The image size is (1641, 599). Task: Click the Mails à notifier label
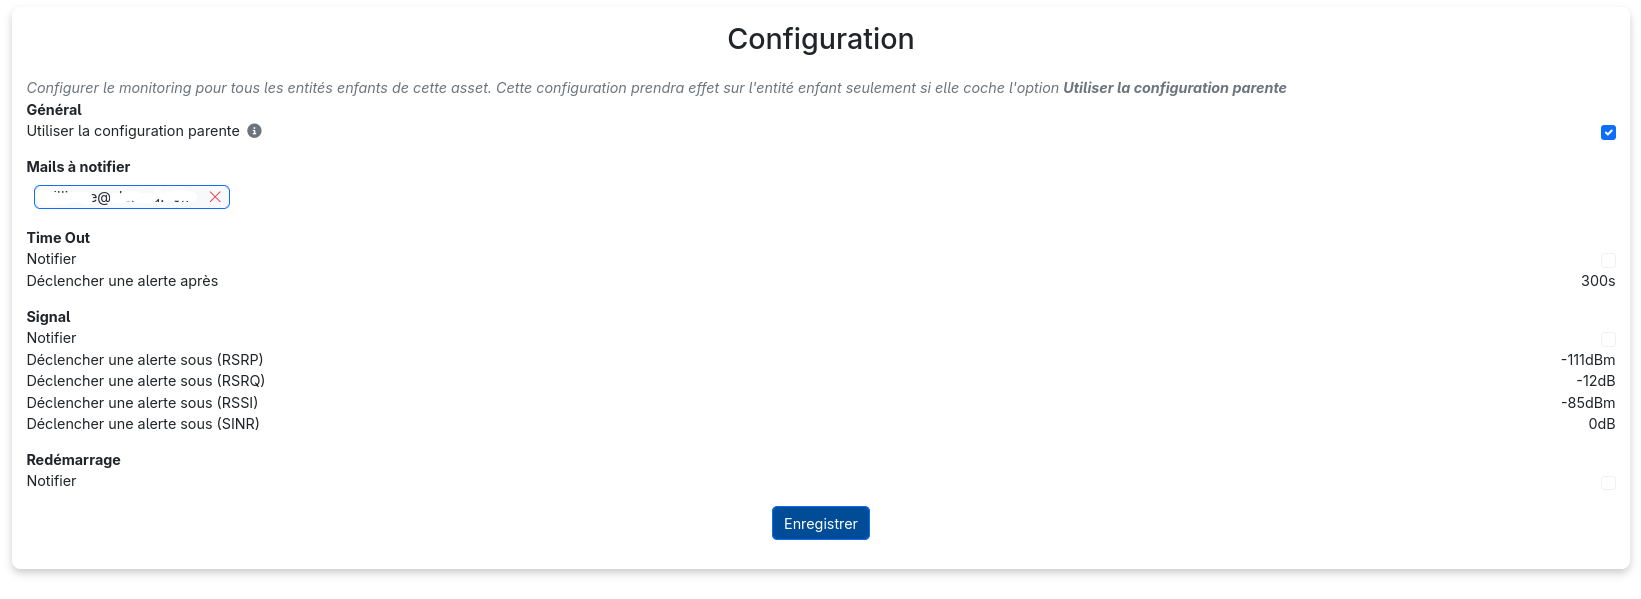click(78, 167)
